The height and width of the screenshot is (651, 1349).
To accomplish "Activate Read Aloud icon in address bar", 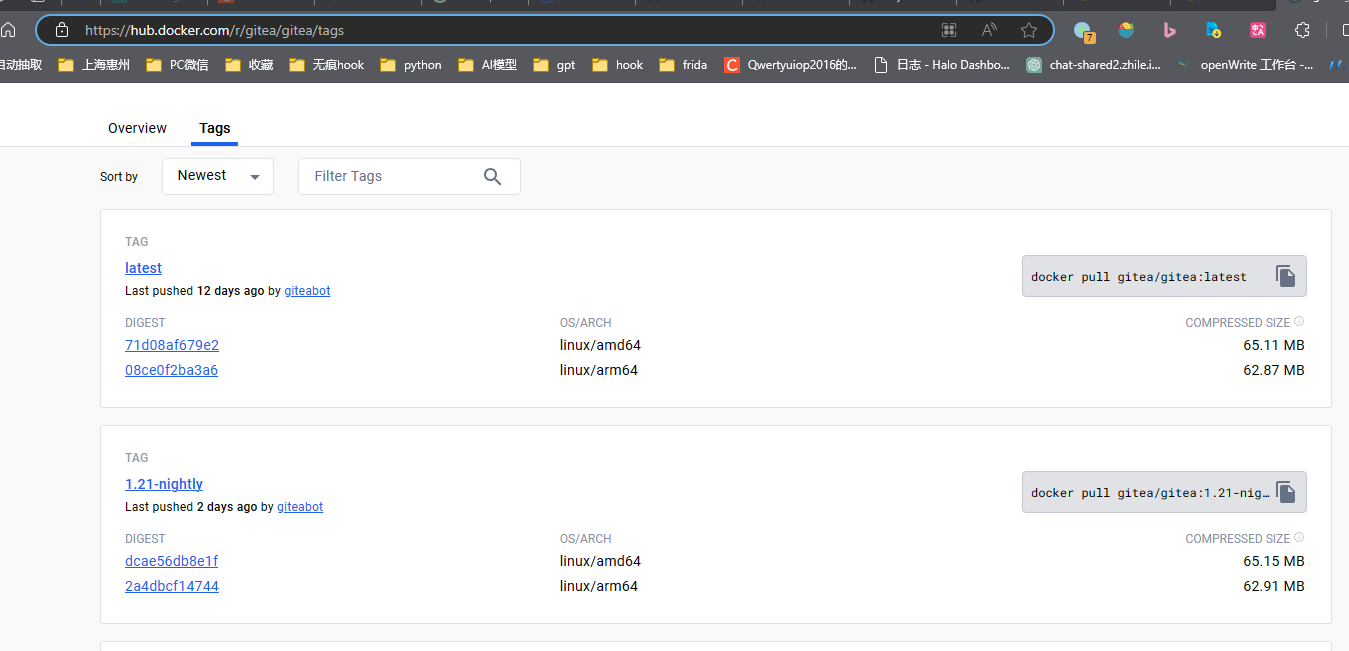I will (x=989, y=30).
